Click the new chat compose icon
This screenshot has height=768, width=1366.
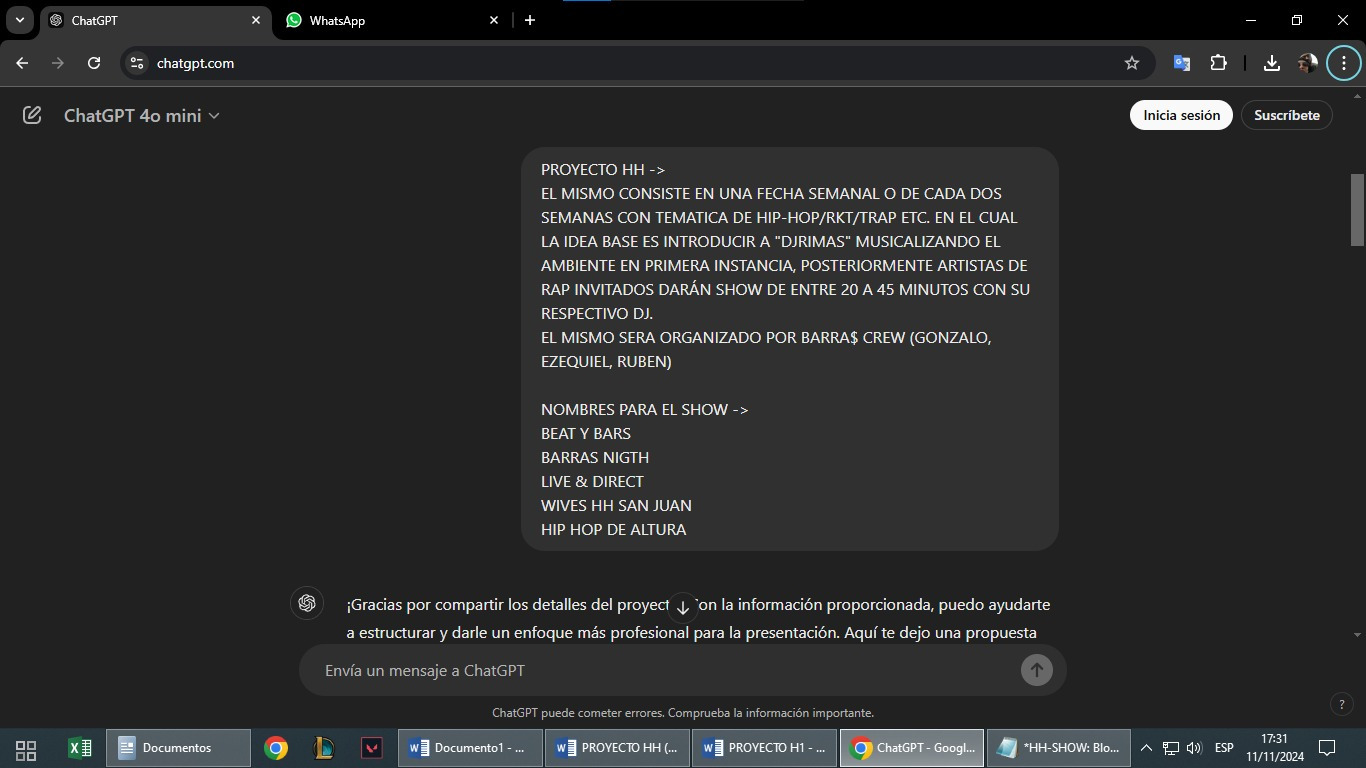coord(32,116)
